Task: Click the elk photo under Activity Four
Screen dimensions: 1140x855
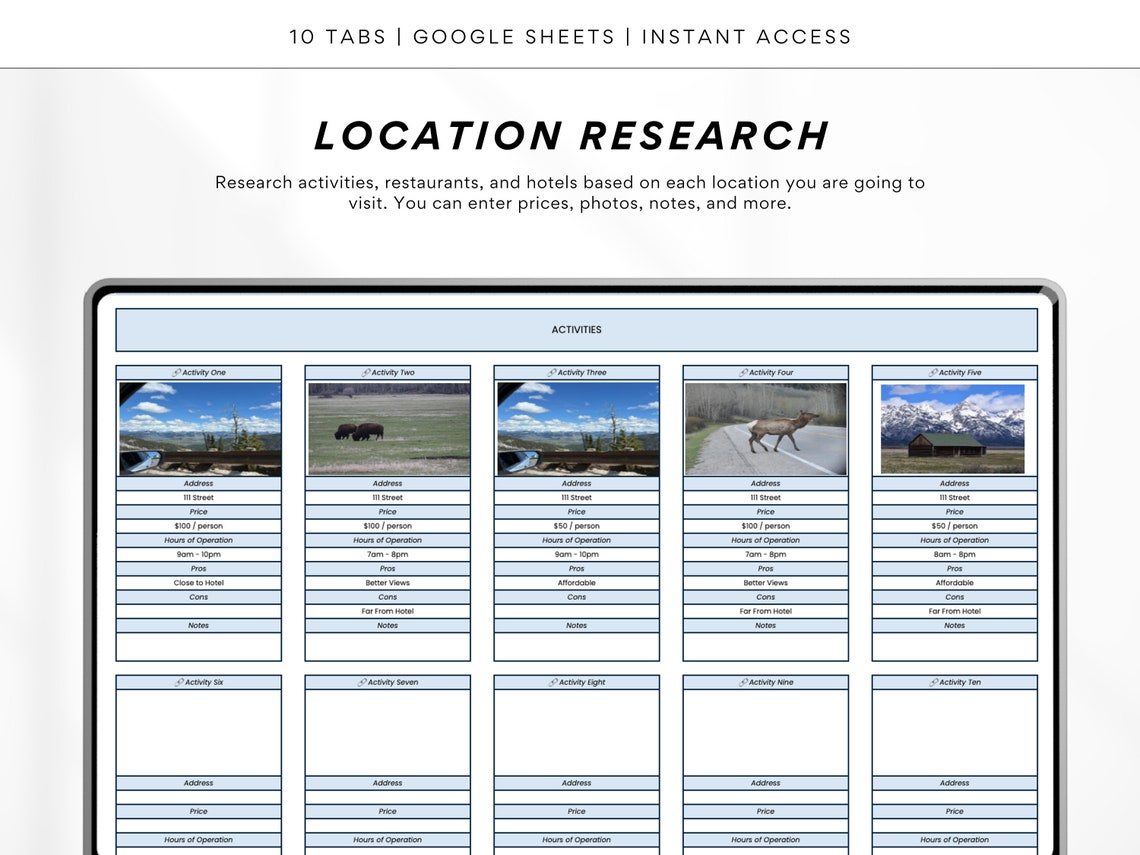Action: tap(765, 425)
